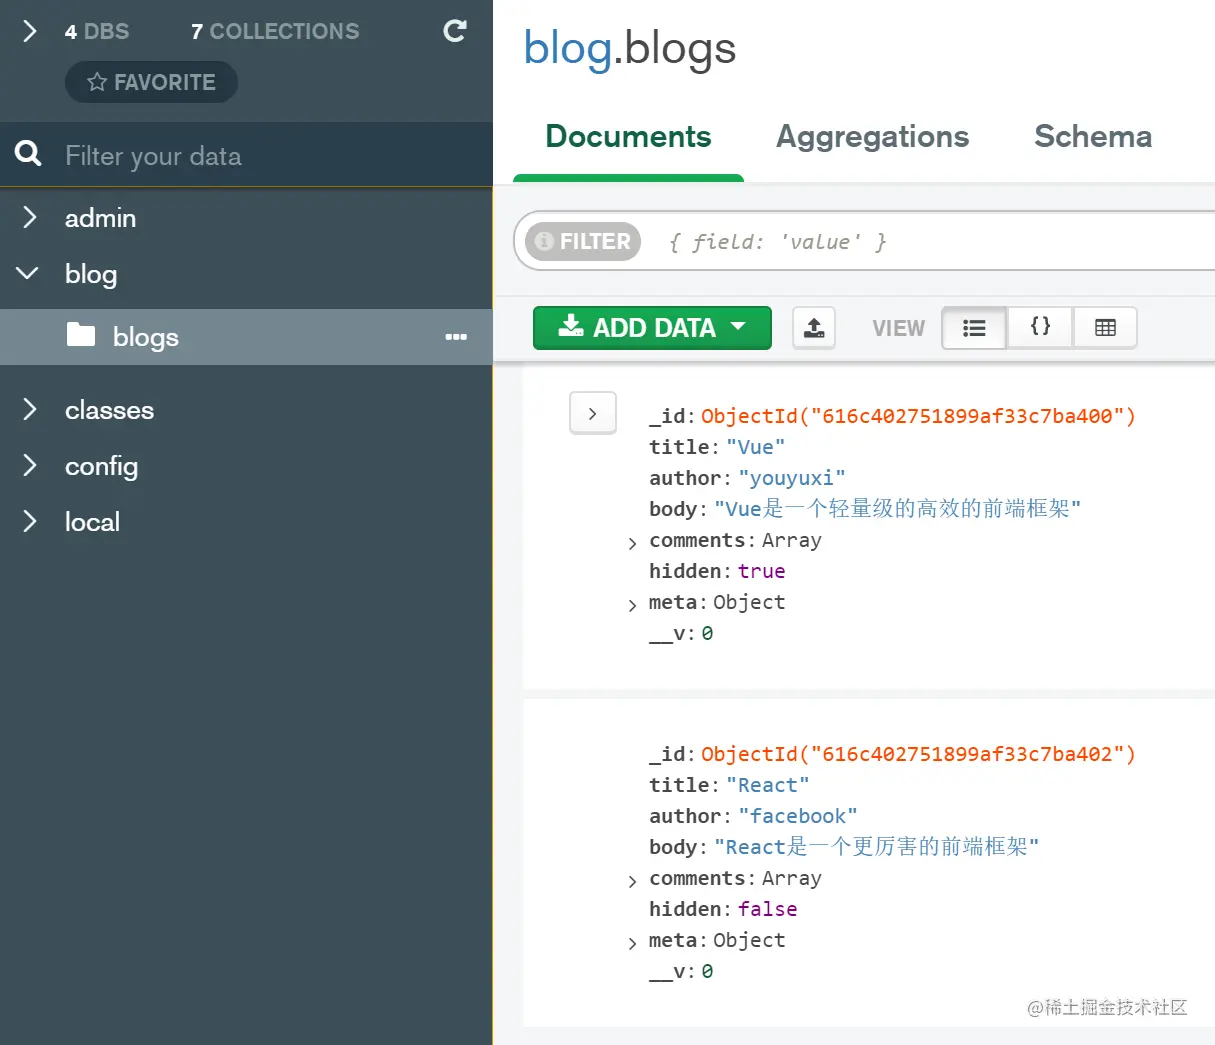Expand the local database
The width and height of the screenshot is (1215, 1045).
point(29,521)
